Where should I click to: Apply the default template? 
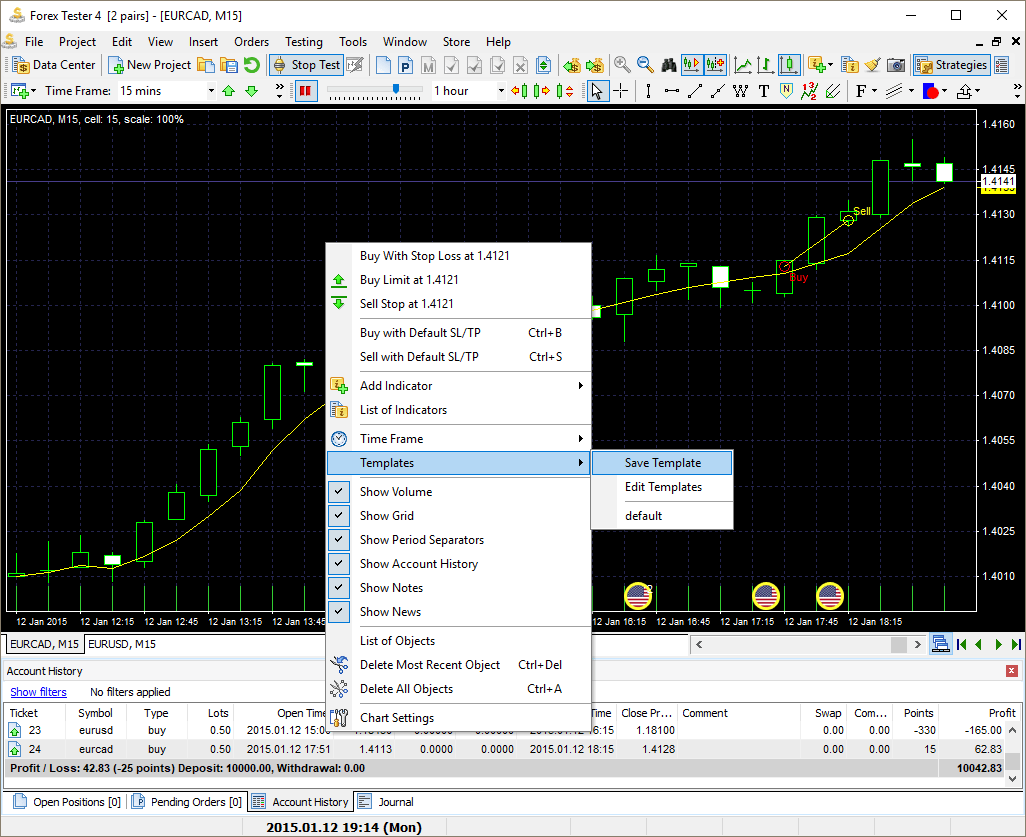[662, 516]
